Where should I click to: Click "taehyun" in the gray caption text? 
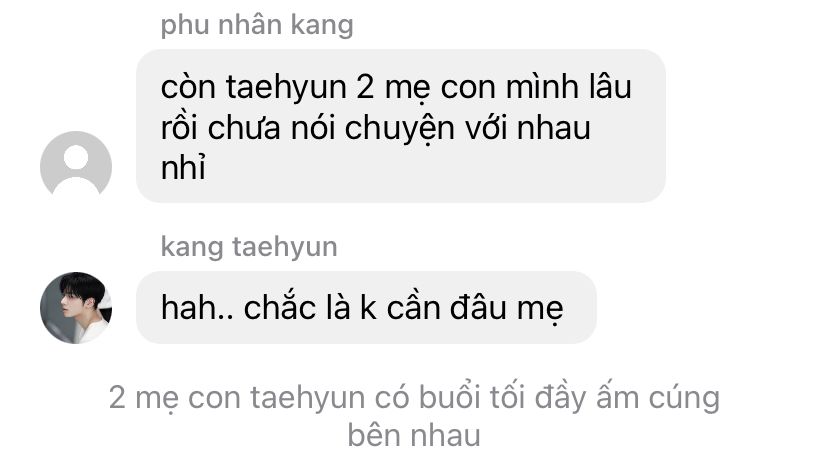[x=307, y=398]
